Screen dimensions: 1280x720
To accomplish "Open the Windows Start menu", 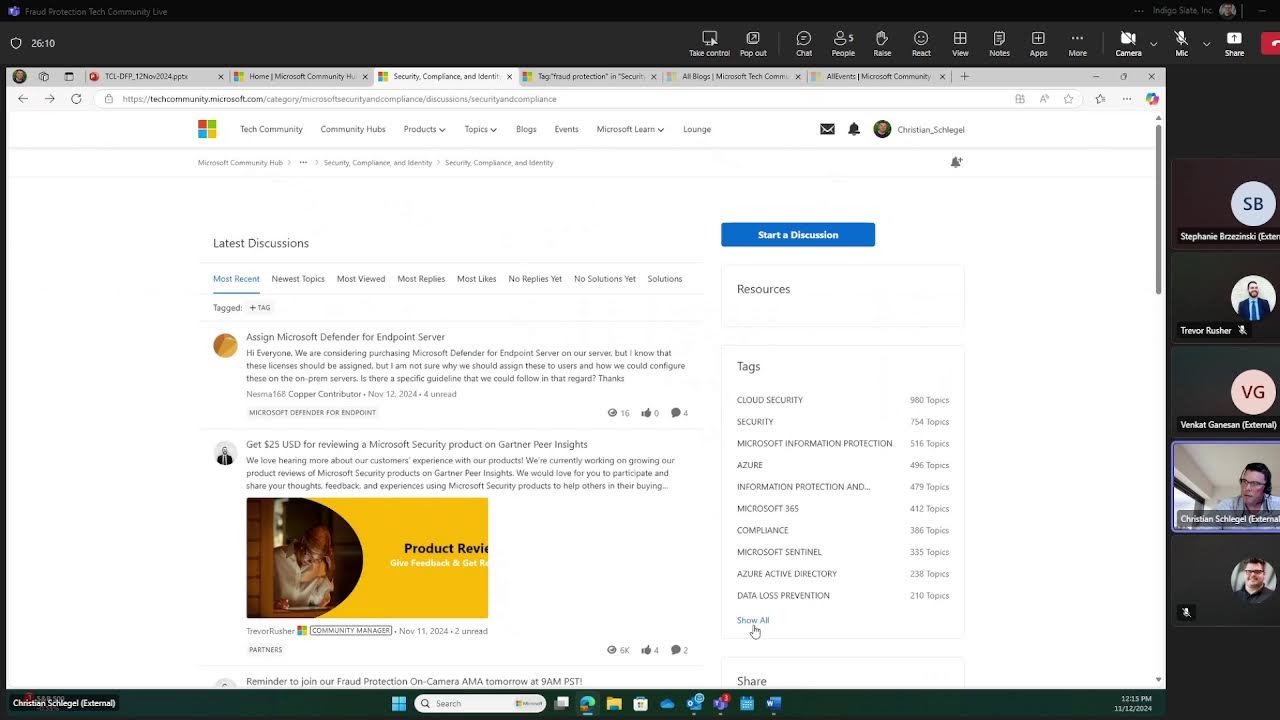I will click(399, 703).
